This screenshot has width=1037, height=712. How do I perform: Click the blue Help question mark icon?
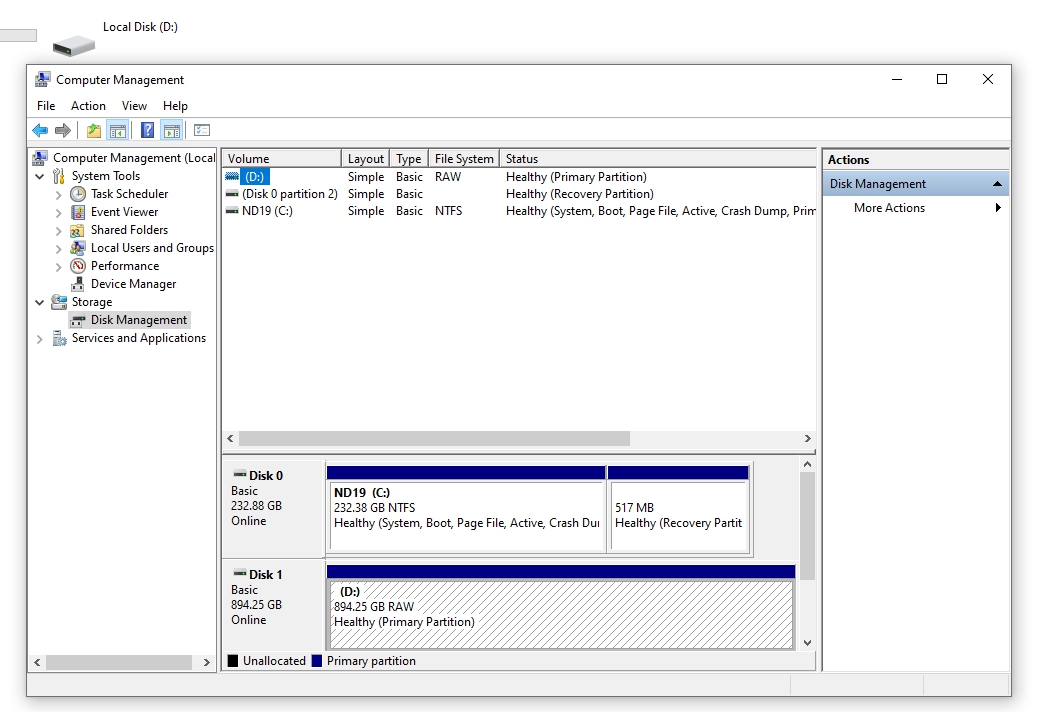click(x=147, y=130)
